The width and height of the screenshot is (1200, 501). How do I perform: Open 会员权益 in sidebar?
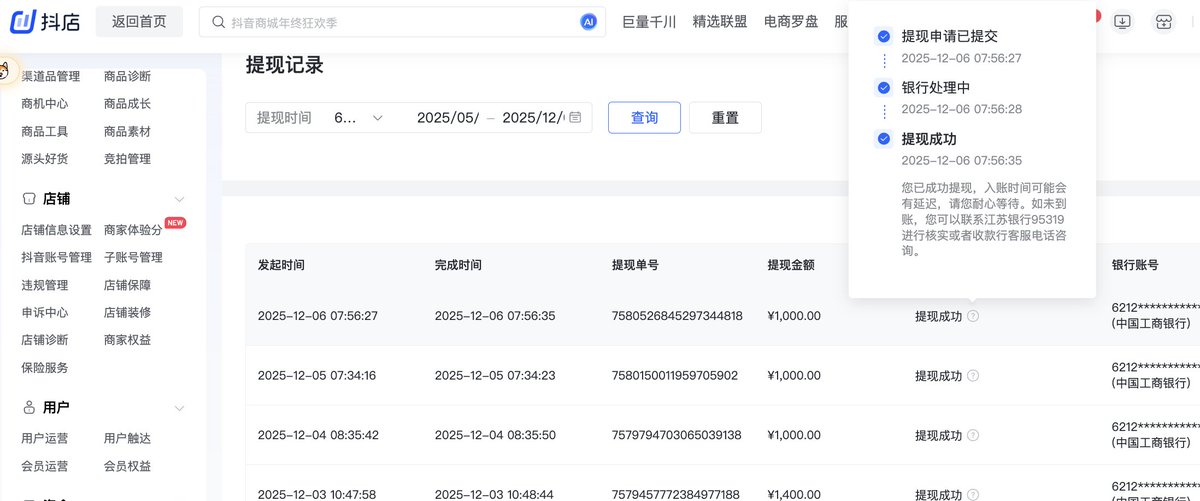coord(127,466)
